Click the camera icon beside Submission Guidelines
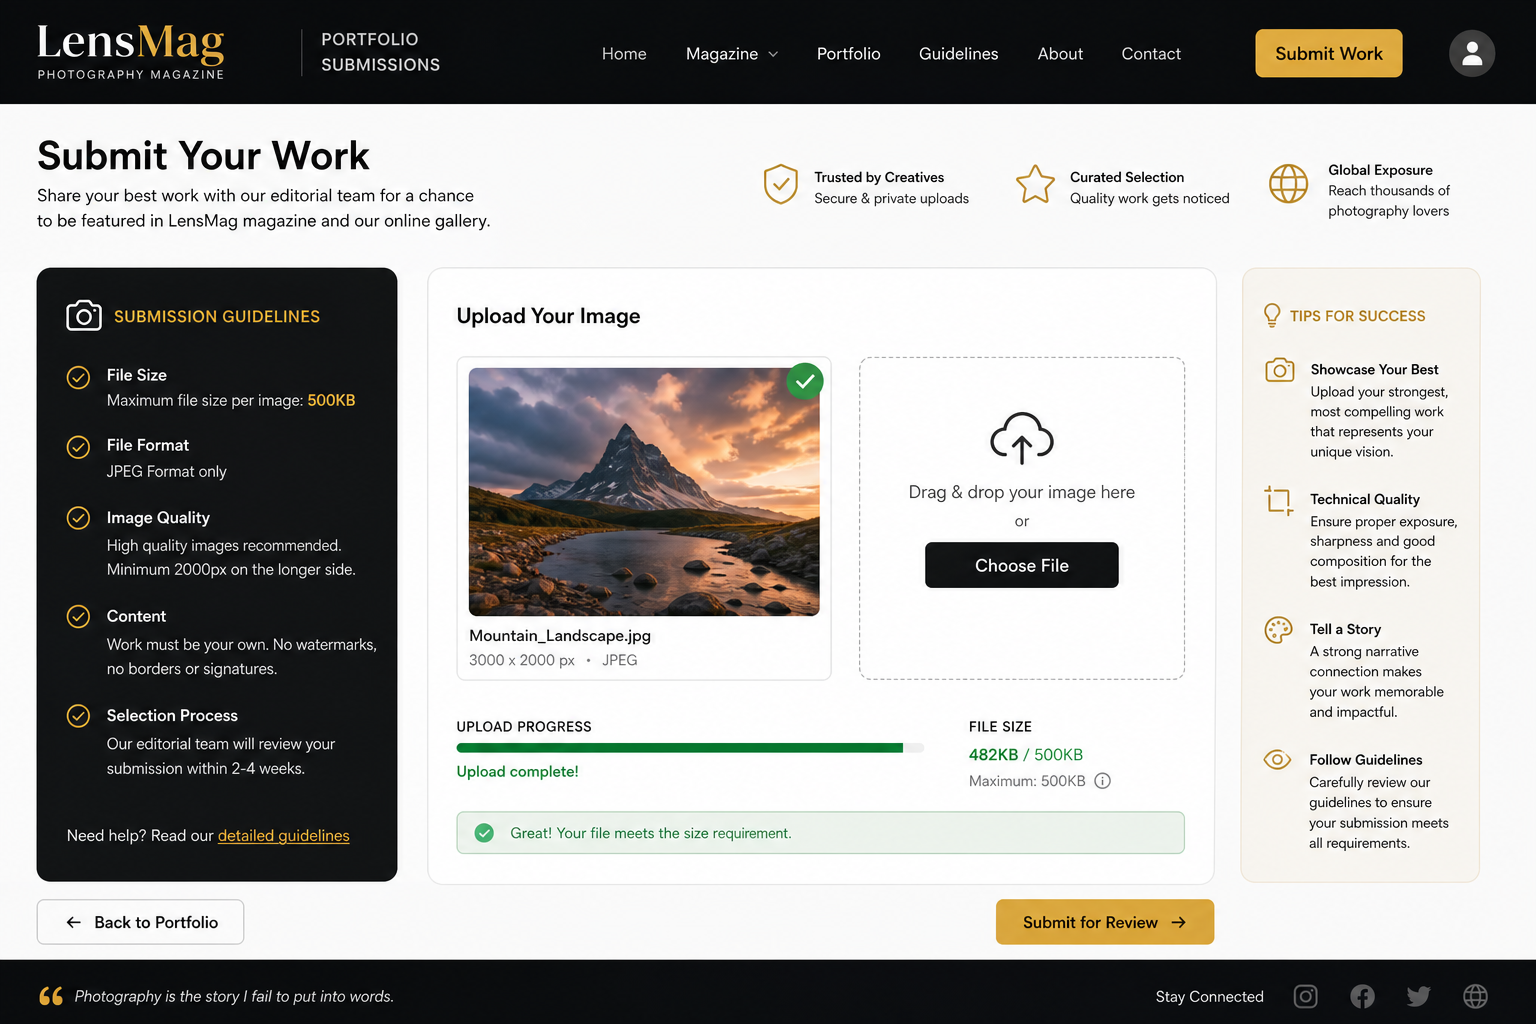The image size is (1536, 1024). (84, 316)
